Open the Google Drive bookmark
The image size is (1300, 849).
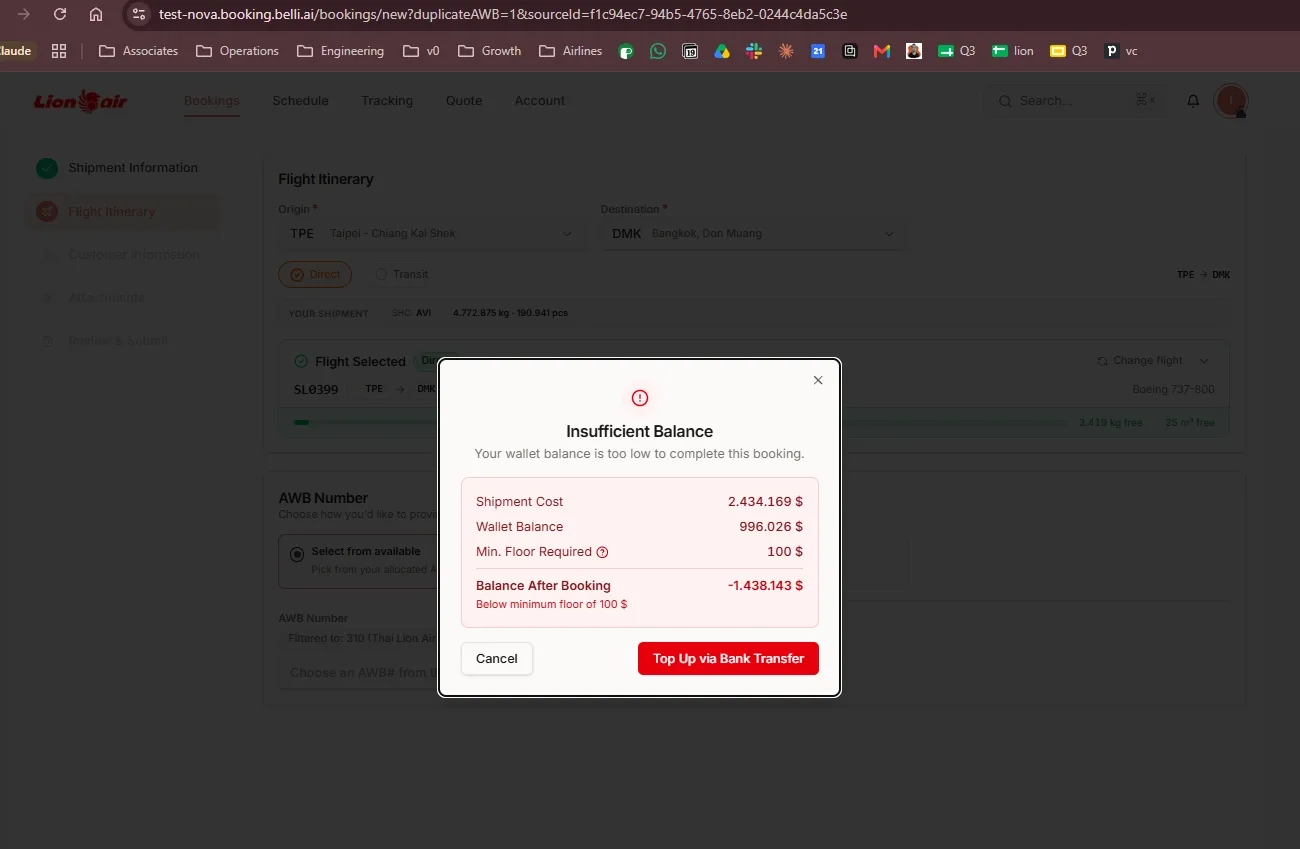pyautogui.click(x=722, y=51)
